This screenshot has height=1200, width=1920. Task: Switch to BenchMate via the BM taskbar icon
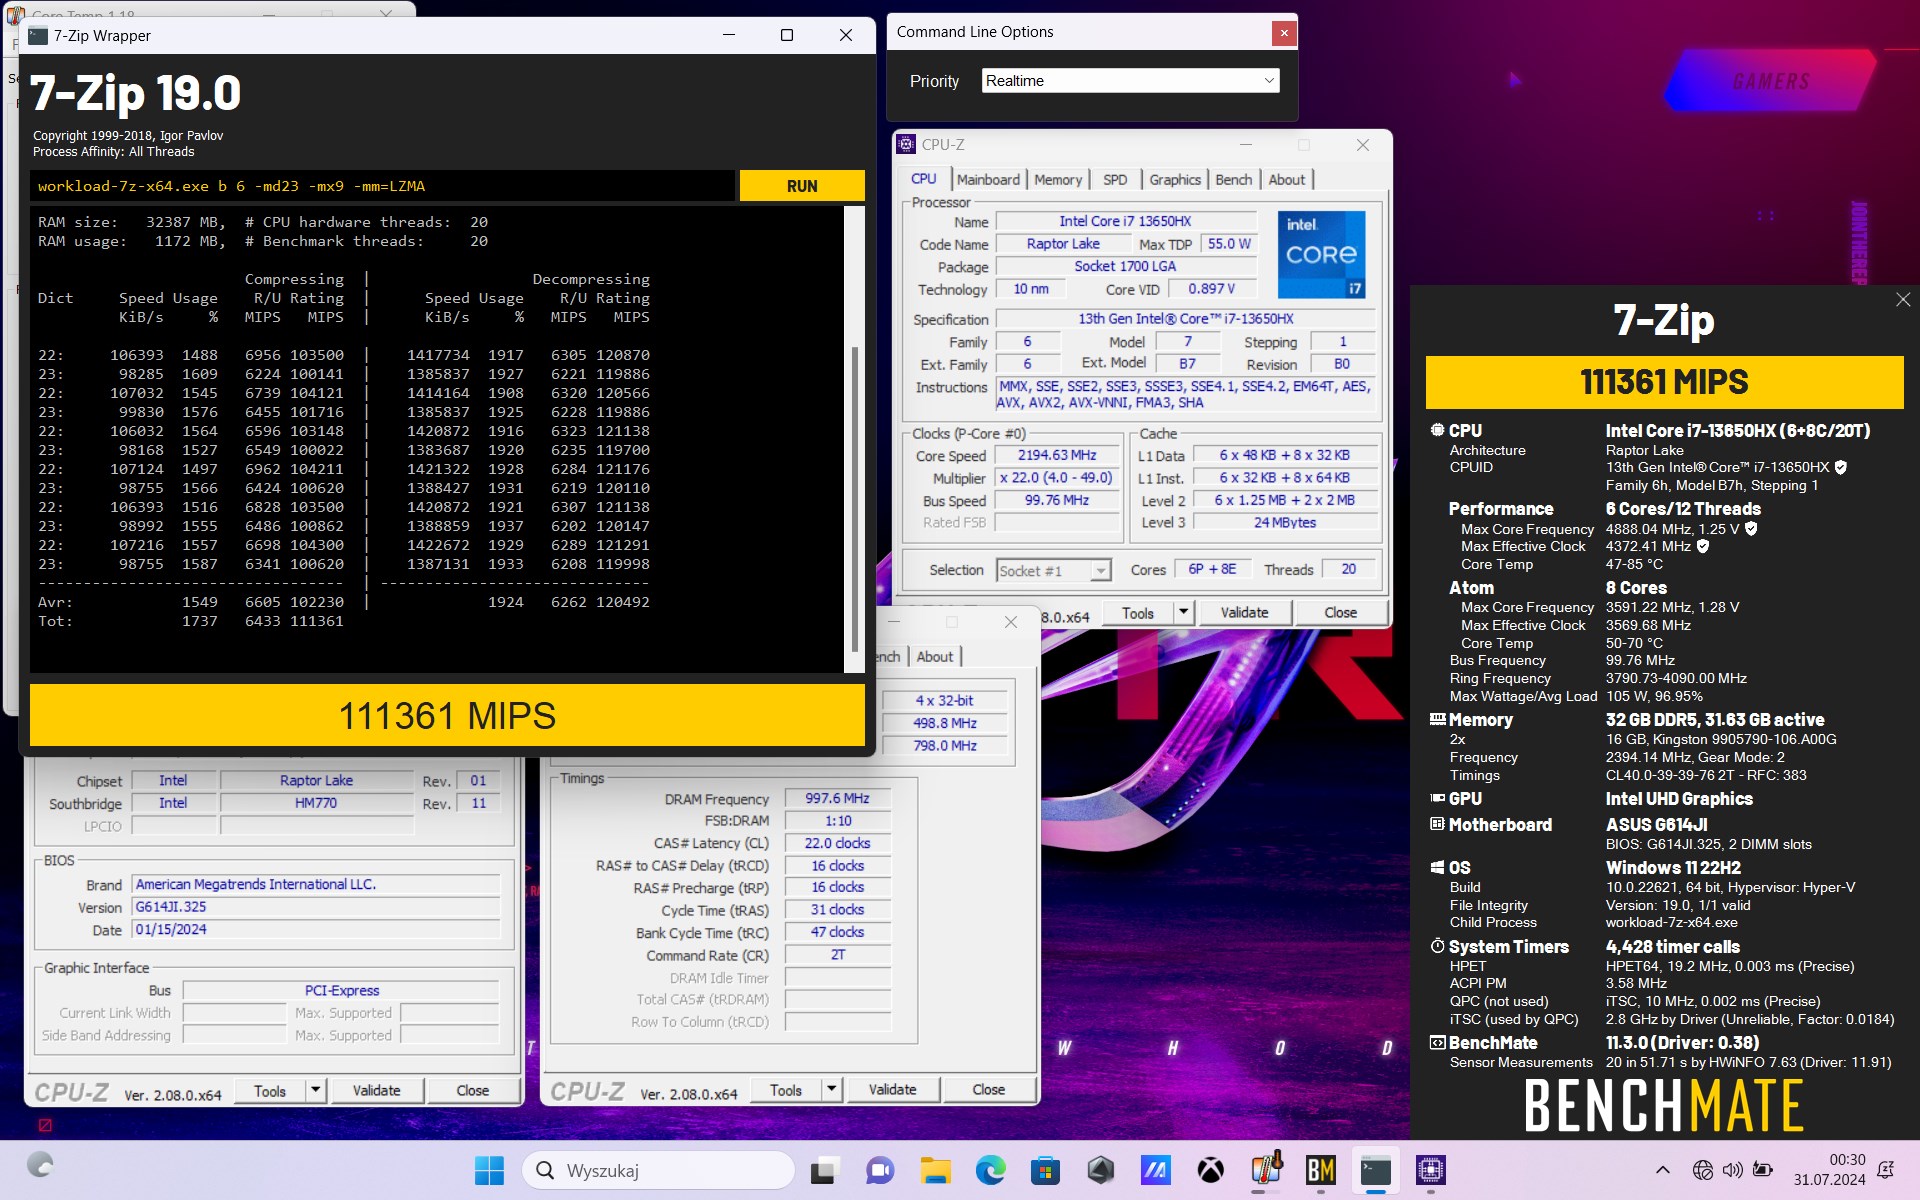coord(1321,1170)
